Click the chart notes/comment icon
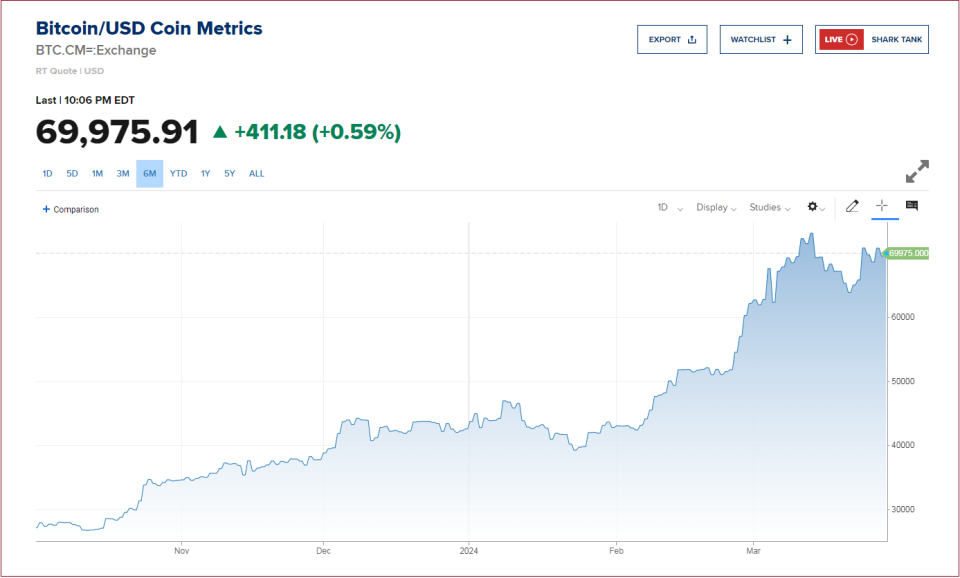This screenshot has height=578, width=960. coord(911,206)
